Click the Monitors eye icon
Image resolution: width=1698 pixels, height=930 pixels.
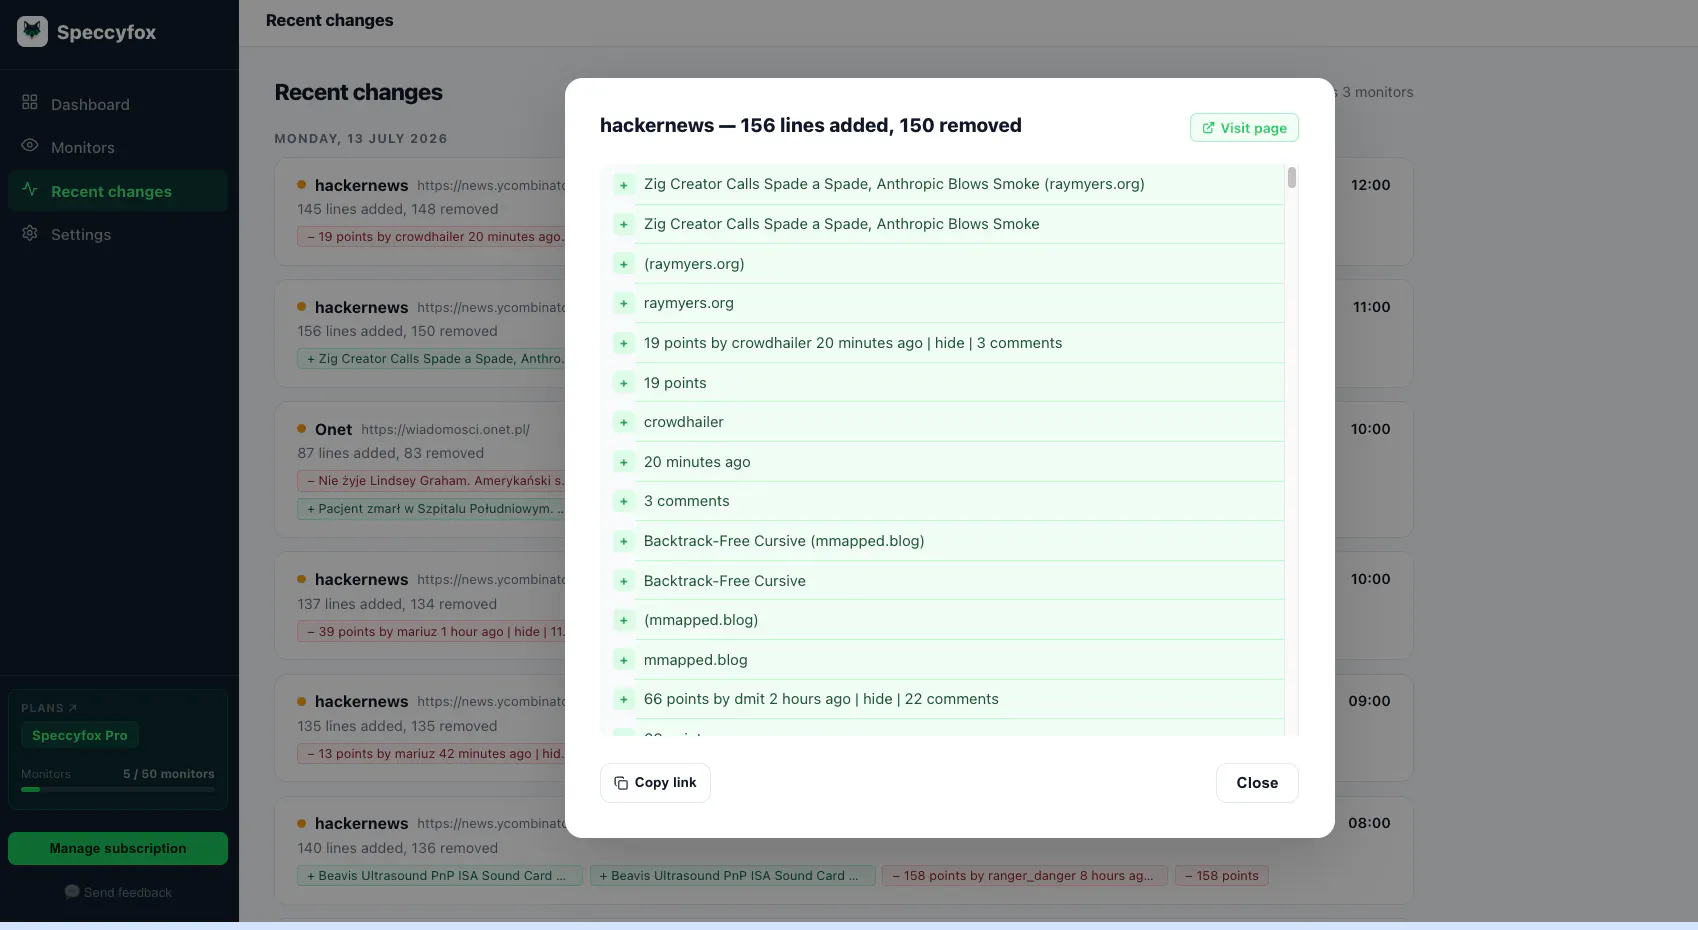(30, 145)
